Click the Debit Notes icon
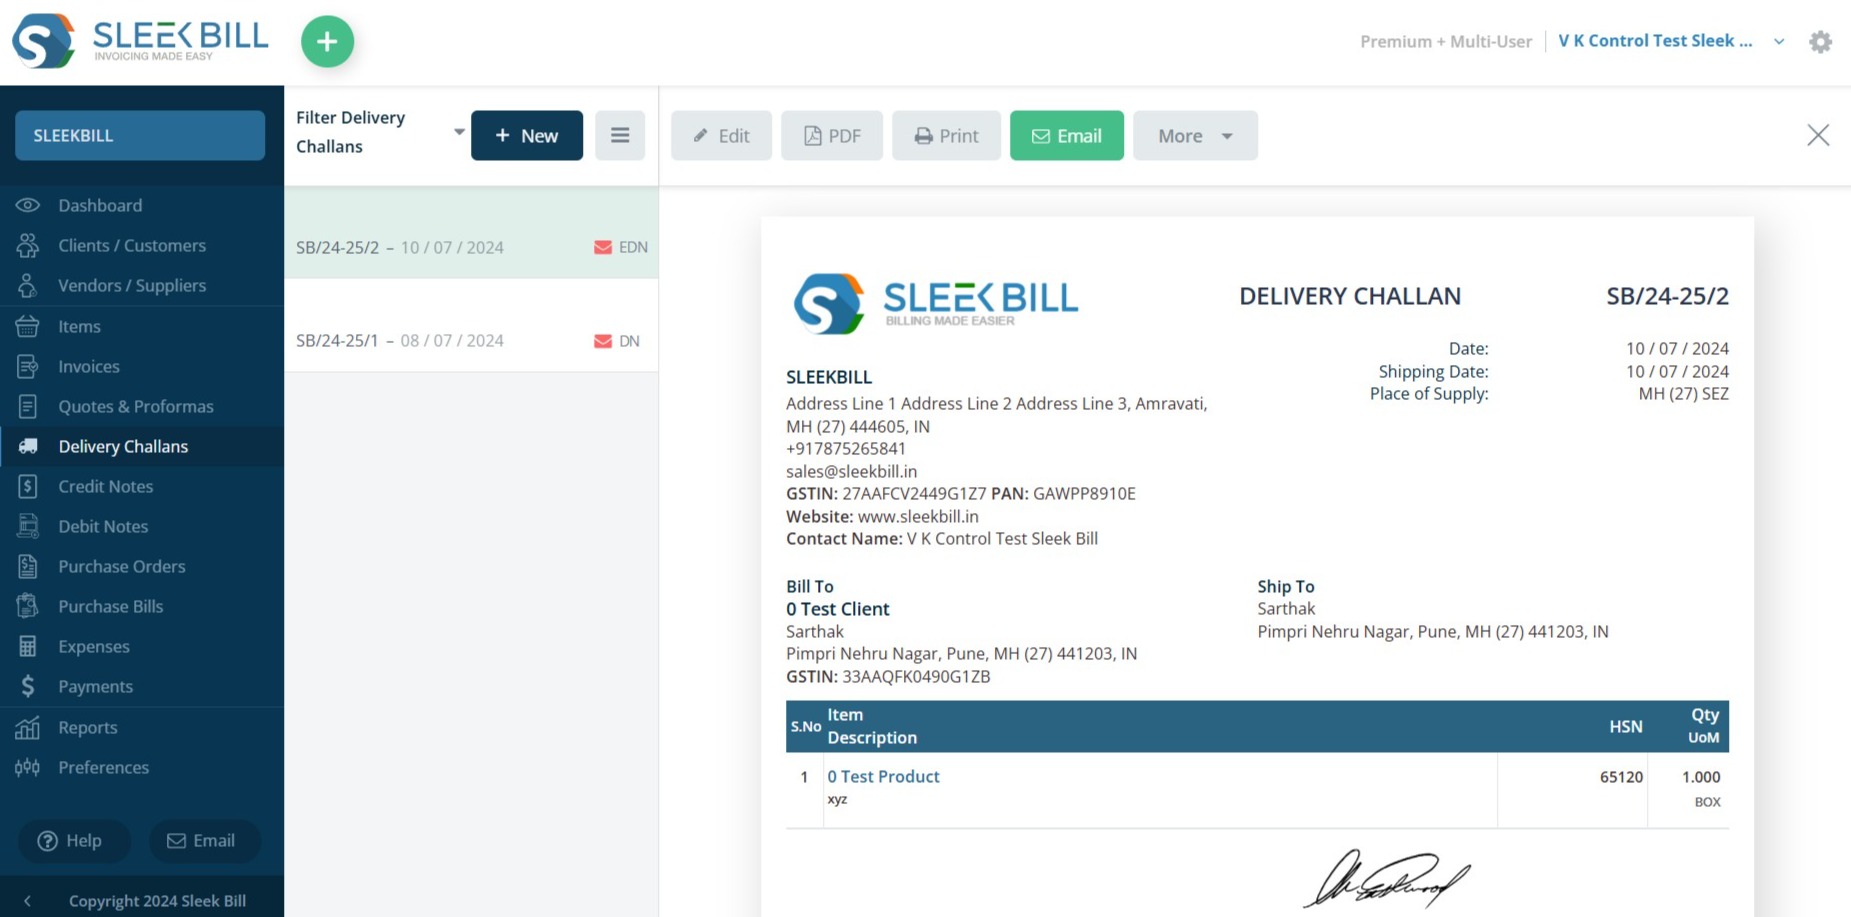The image size is (1851, 917). 28,526
